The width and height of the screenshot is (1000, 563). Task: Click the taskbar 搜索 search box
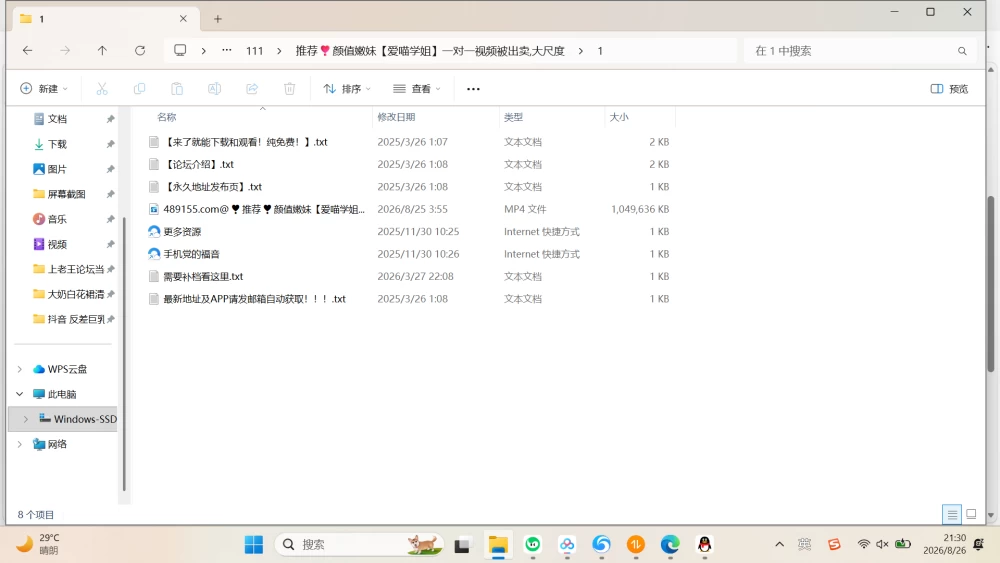tap(359, 545)
